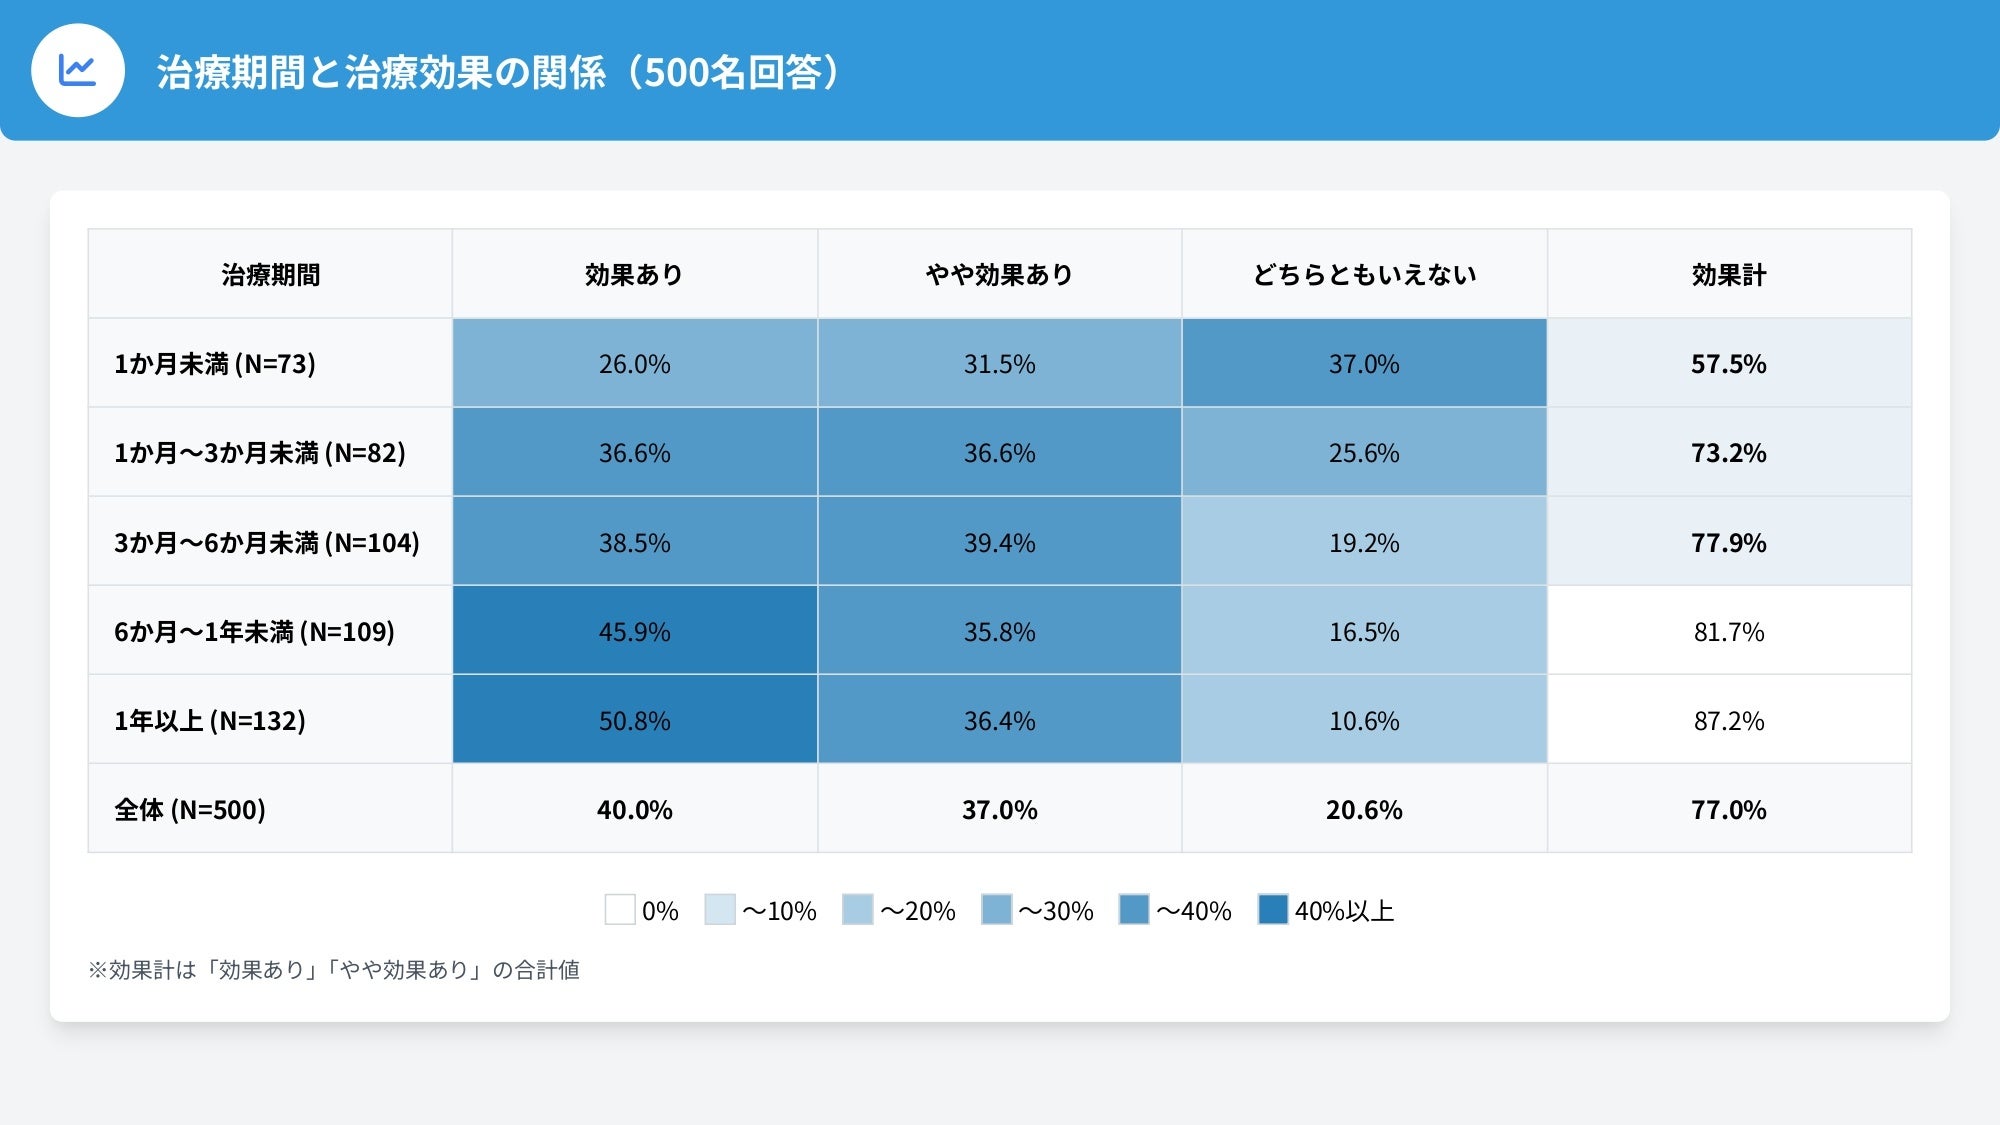Click the 40%以上 dark blue legend swatch
The height and width of the screenshot is (1125, 2000).
[x=1272, y=910]
